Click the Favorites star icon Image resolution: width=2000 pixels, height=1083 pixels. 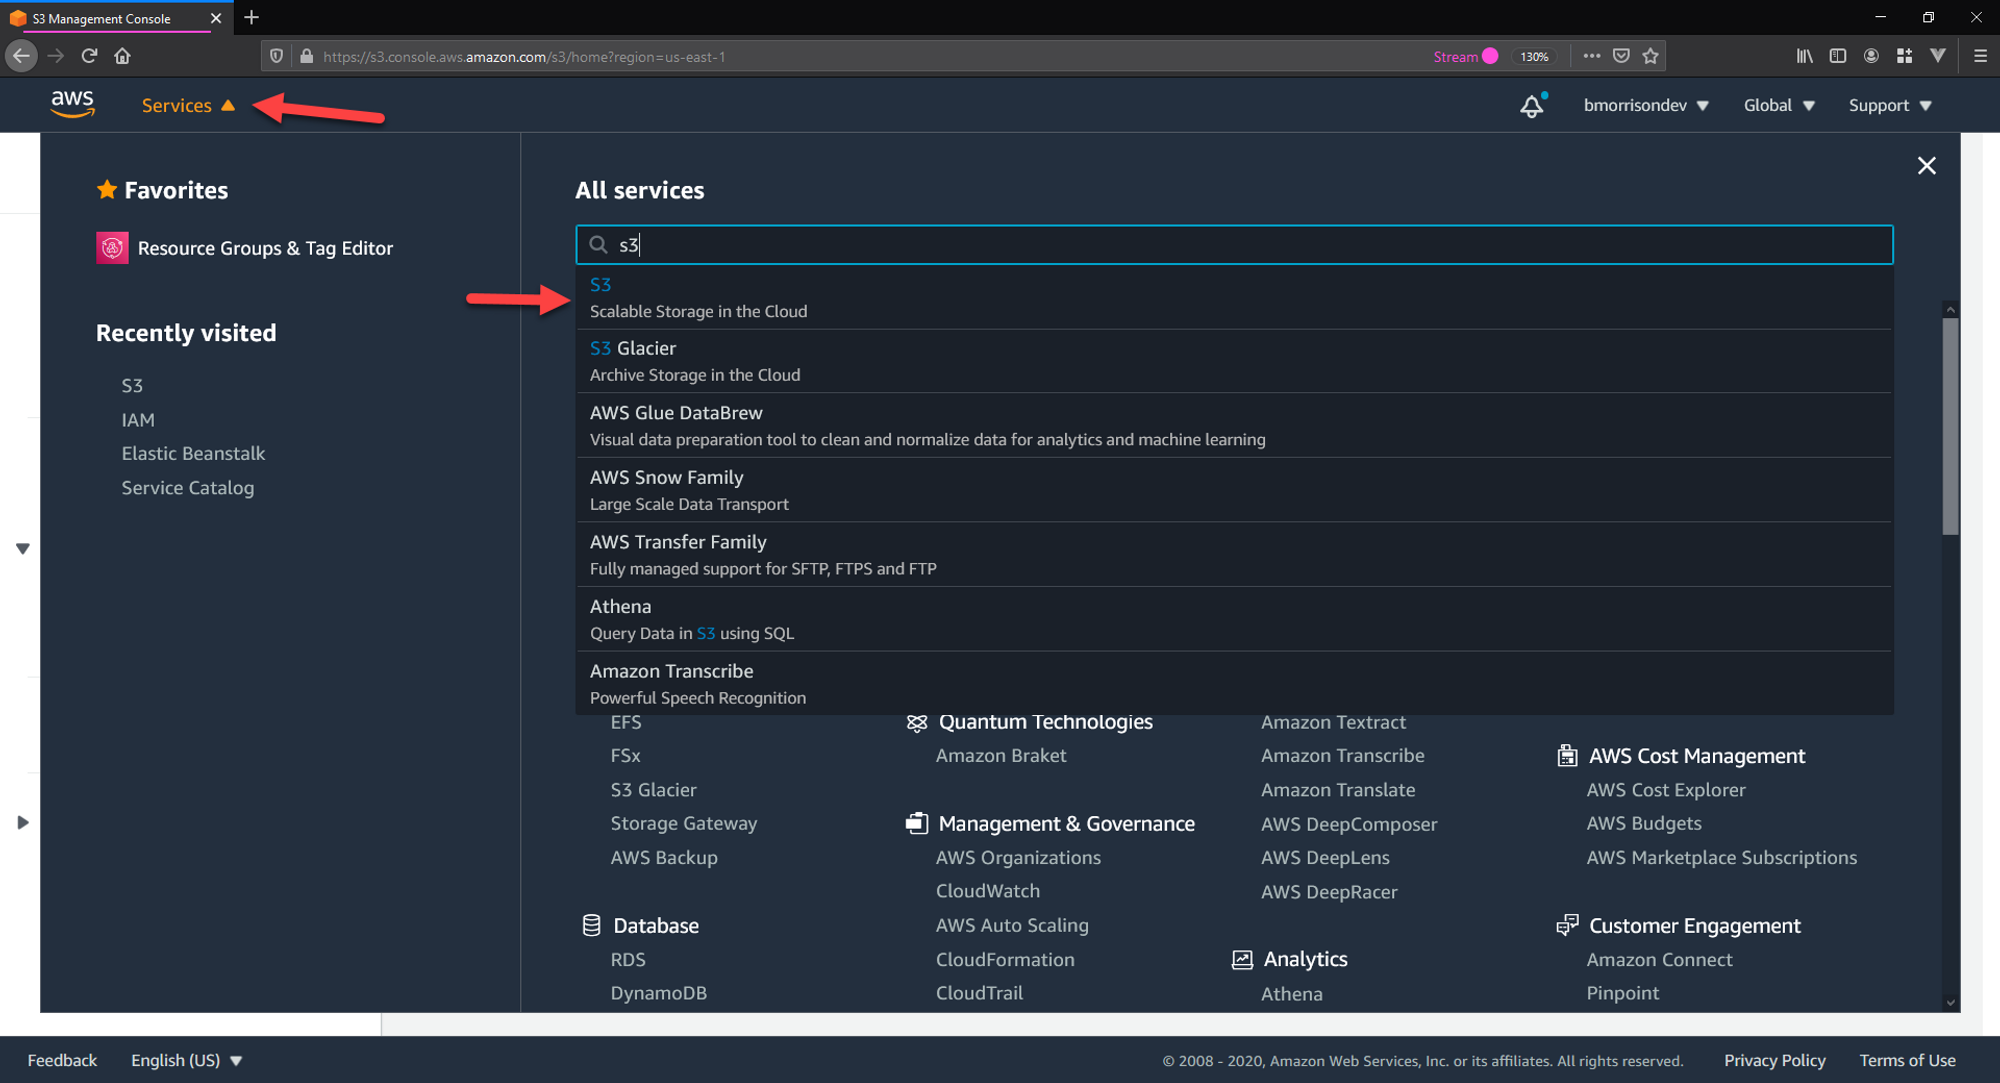(106, 189)
